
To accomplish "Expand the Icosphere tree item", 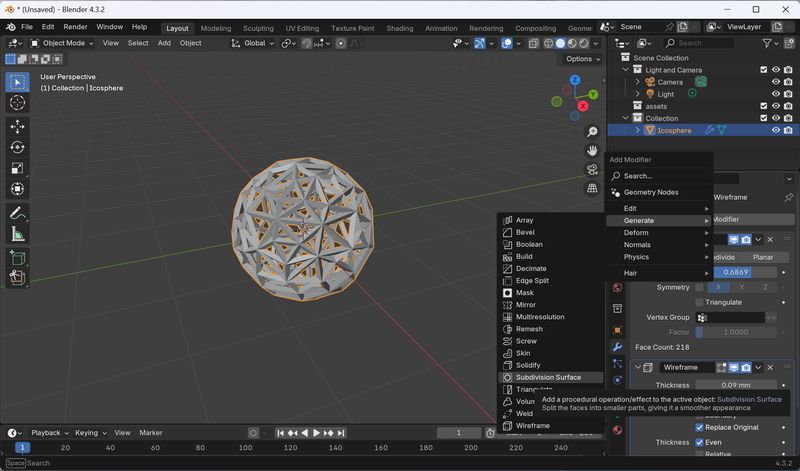I will pos(637,131).
